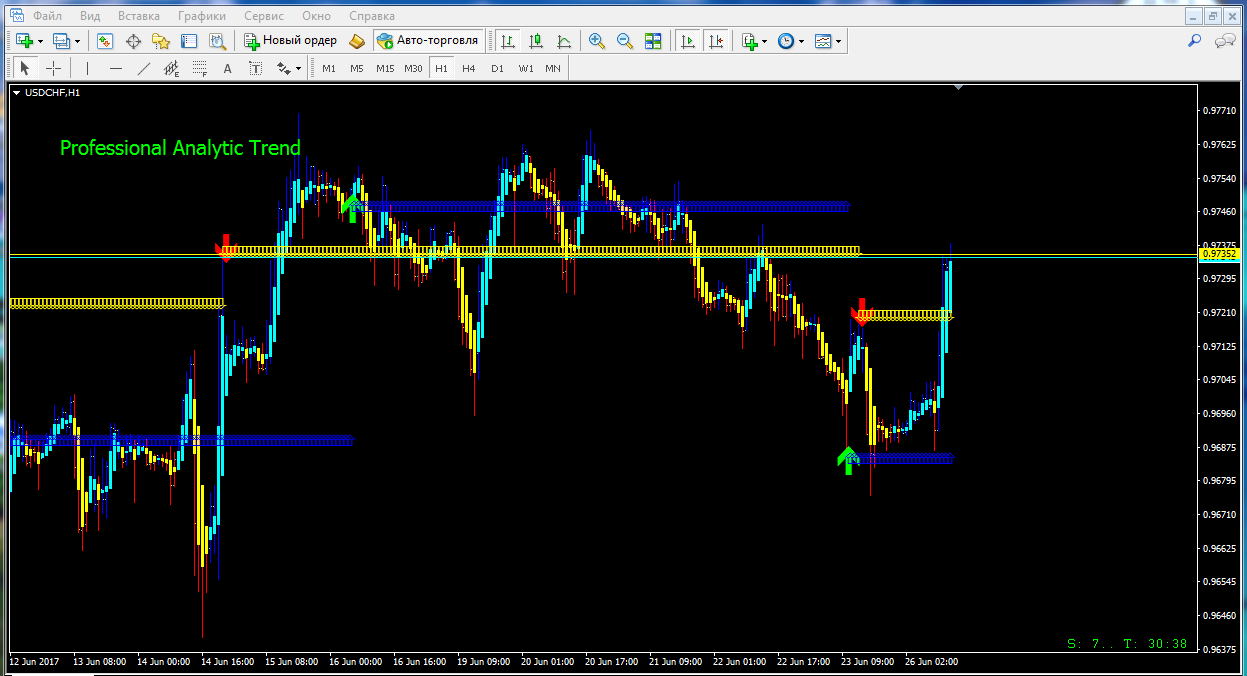
Task: Toggle the Авто-торговля auto-trading button
Action: 429,41
